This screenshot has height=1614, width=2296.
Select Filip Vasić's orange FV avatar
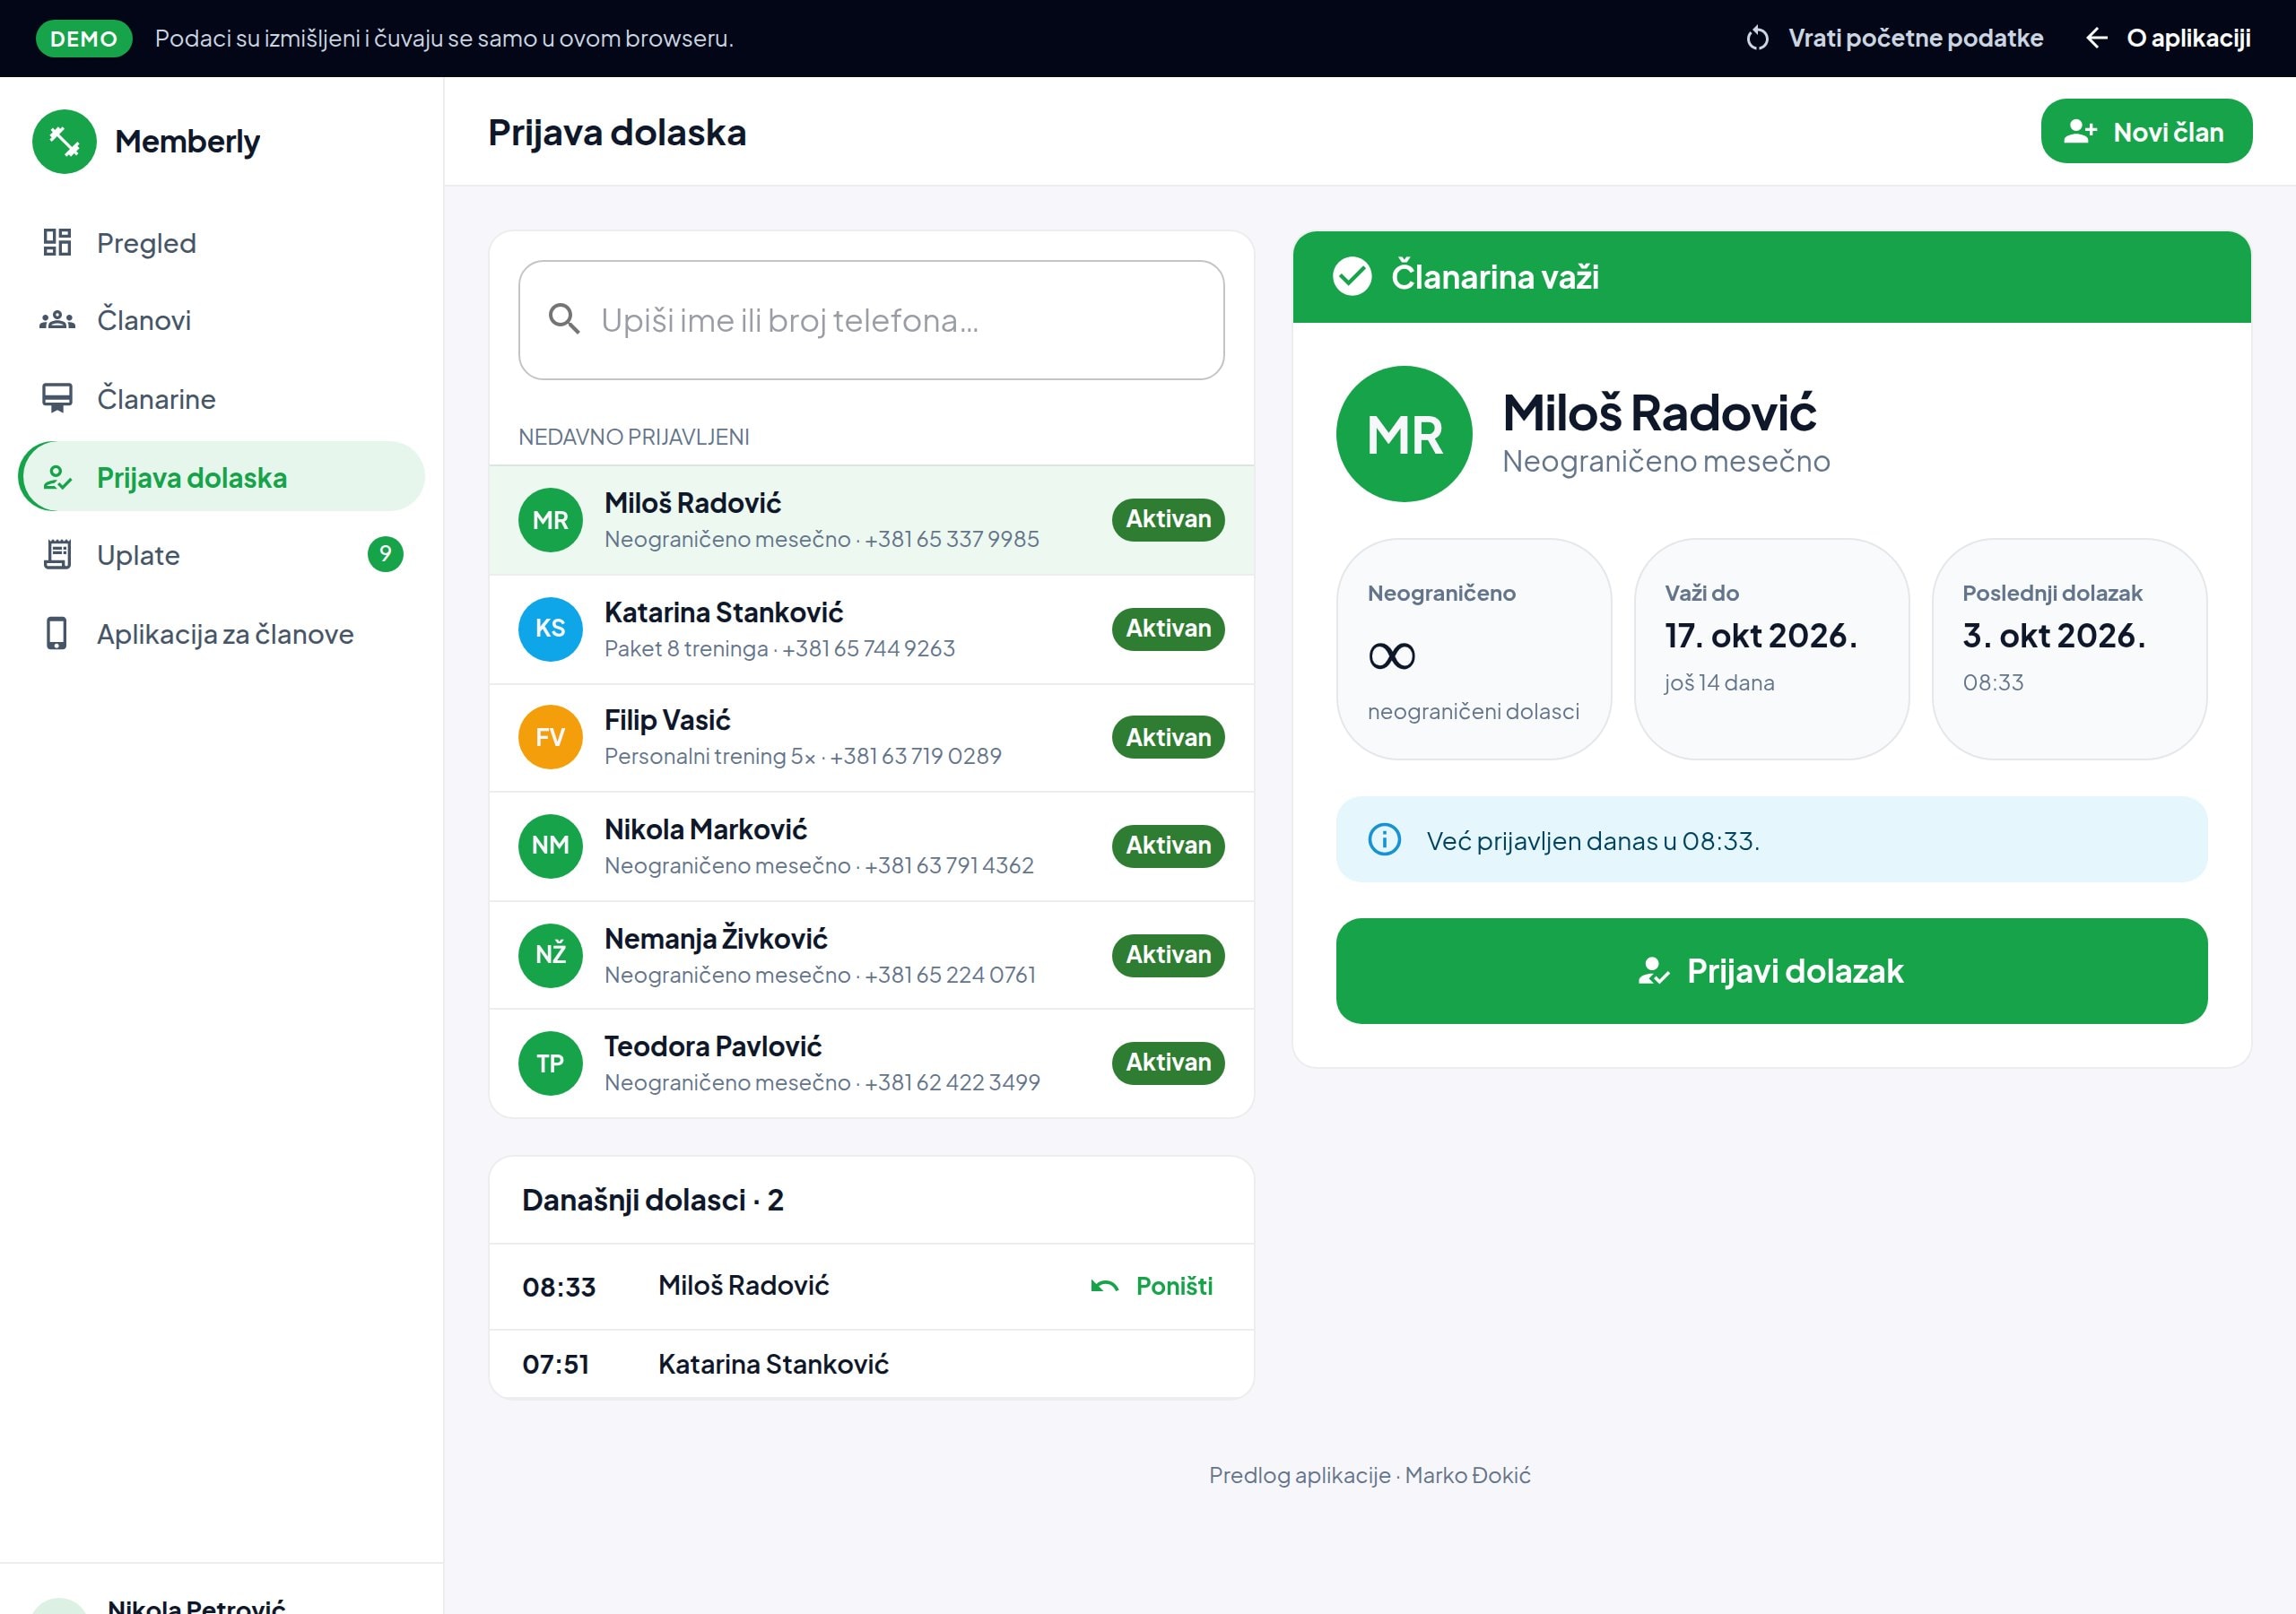(550, 737)
